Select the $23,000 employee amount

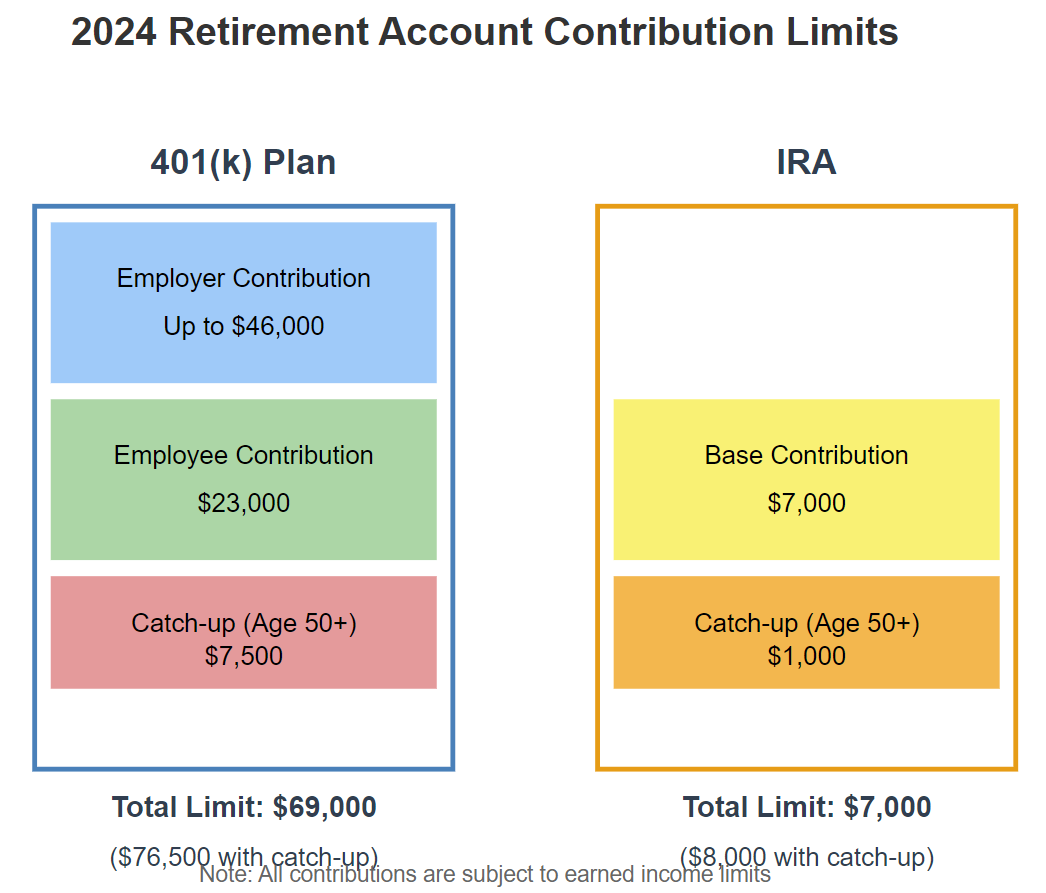pos(243,503)
